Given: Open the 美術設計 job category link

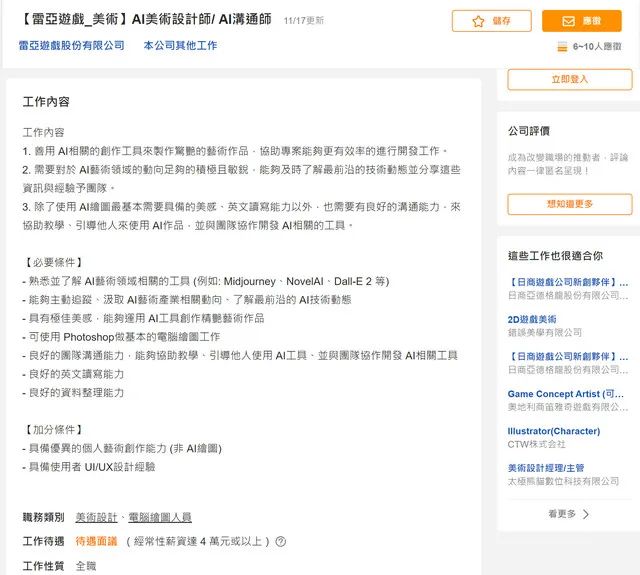Looking at the screenshot, I should click(x=96, y=517).
